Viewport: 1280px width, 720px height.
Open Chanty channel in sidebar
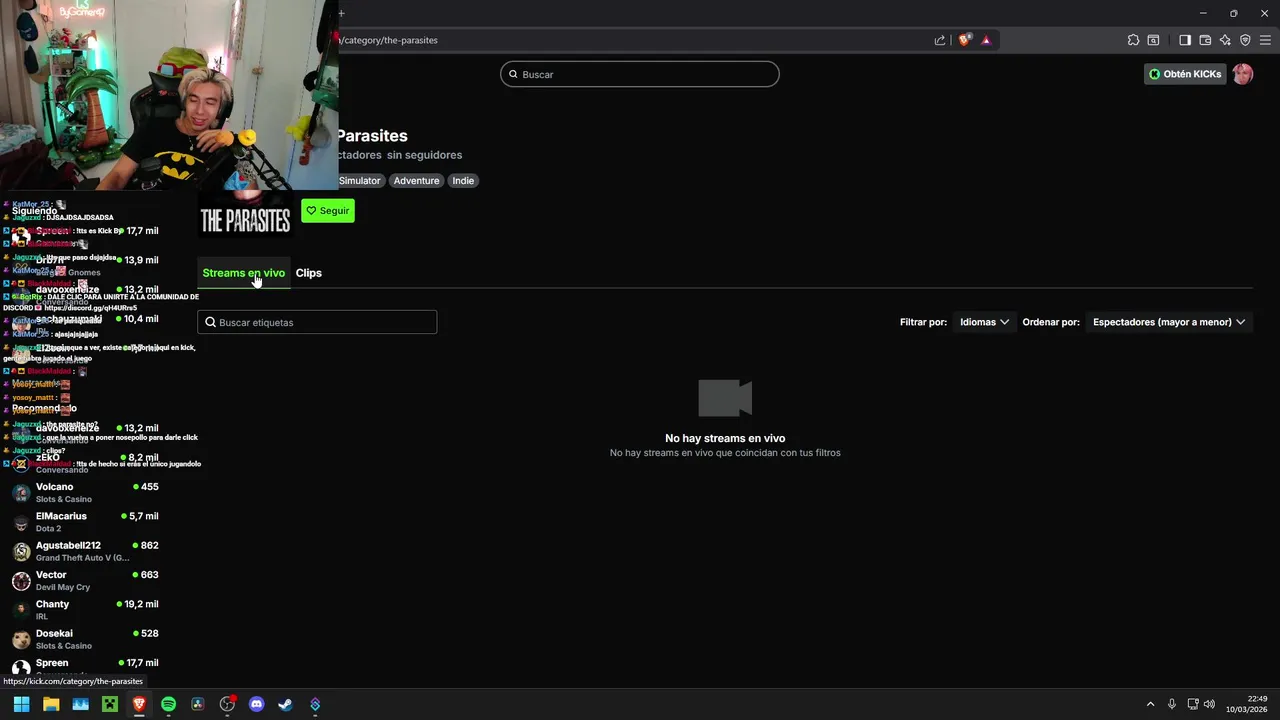coord(85,610)
